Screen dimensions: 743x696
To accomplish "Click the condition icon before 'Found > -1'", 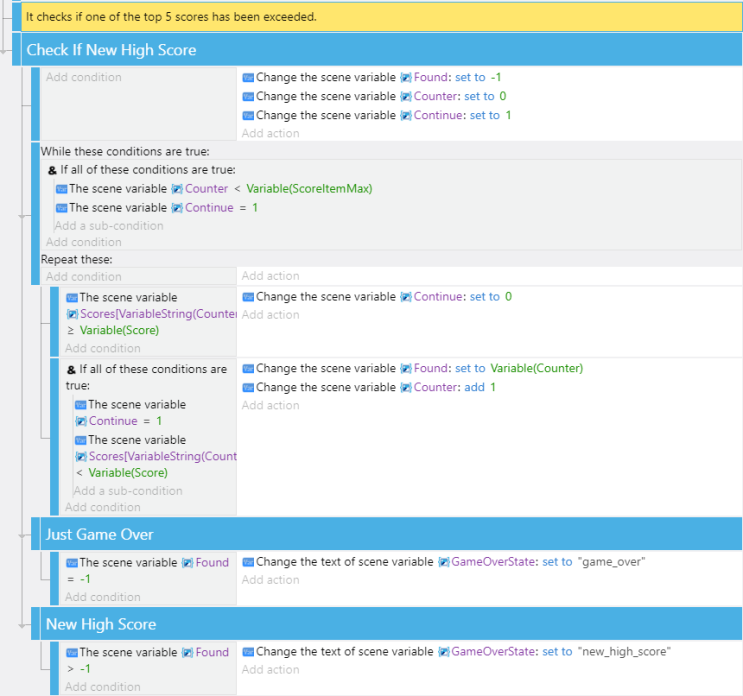I will tap(71, 652).
